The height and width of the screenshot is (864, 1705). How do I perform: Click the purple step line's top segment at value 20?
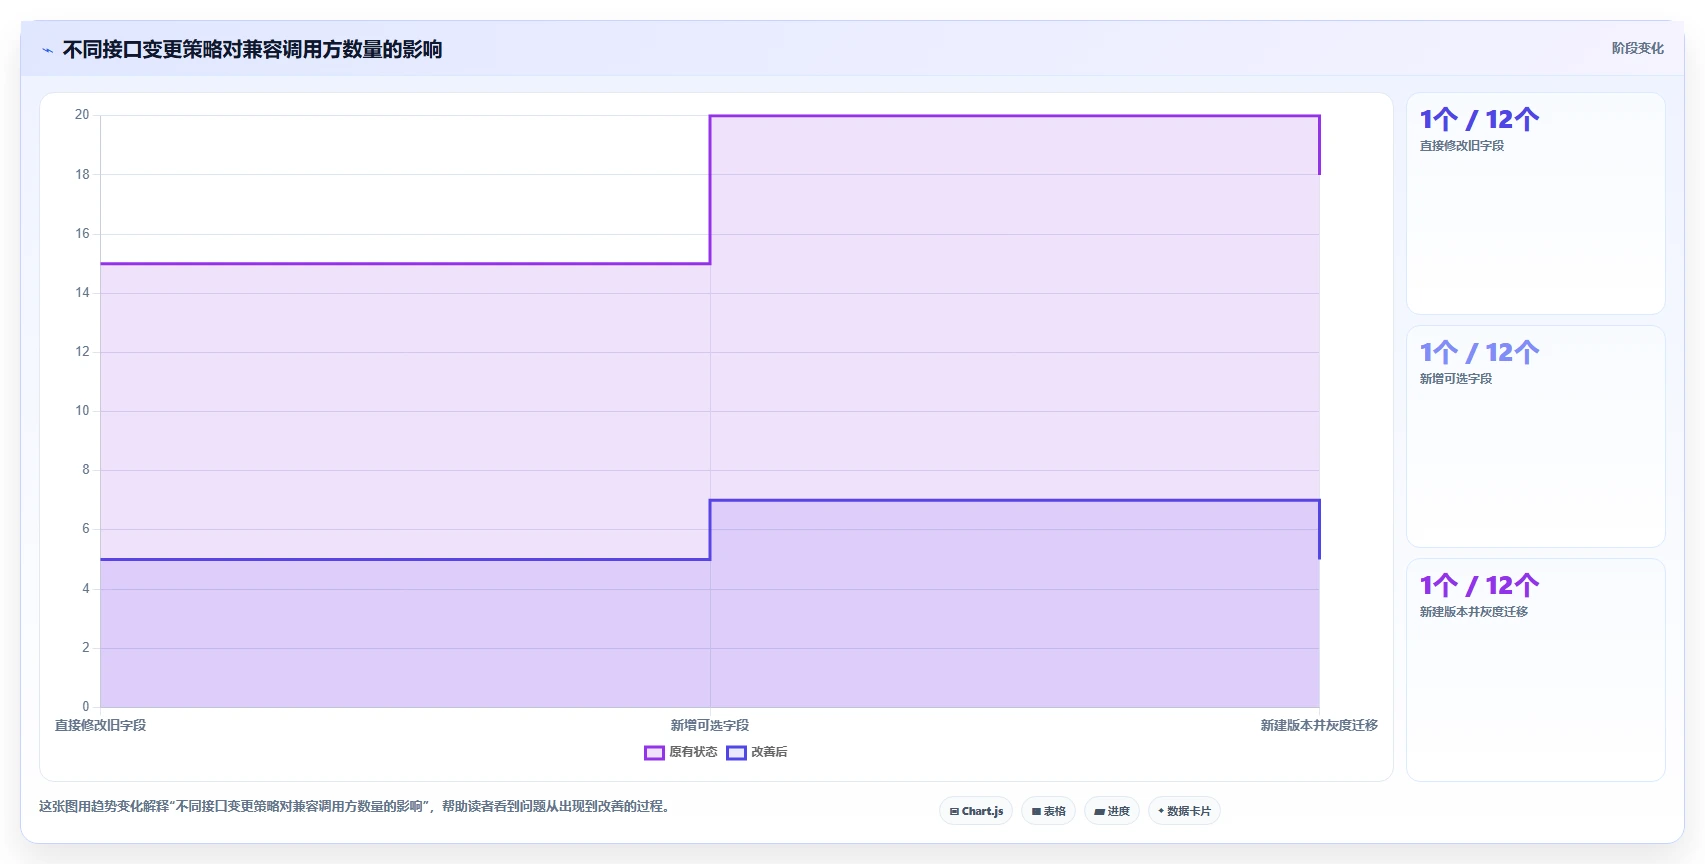click(x=1015, y=116)
